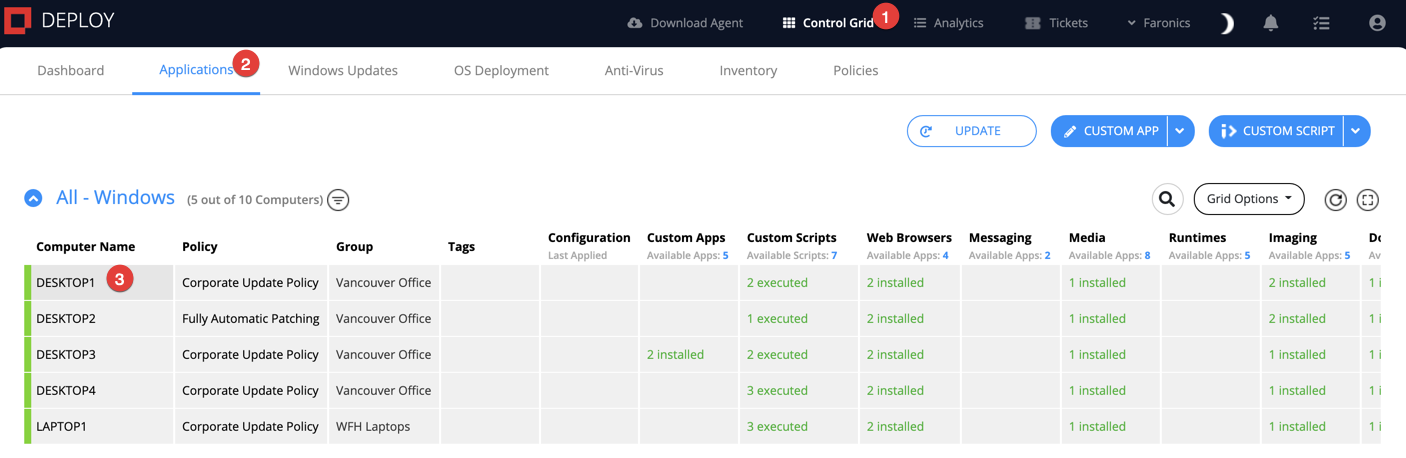The height and width of the screenshot is (458, 1406).
Task: Toggle fullscreen grid view icon
Action: [1368, 200]
